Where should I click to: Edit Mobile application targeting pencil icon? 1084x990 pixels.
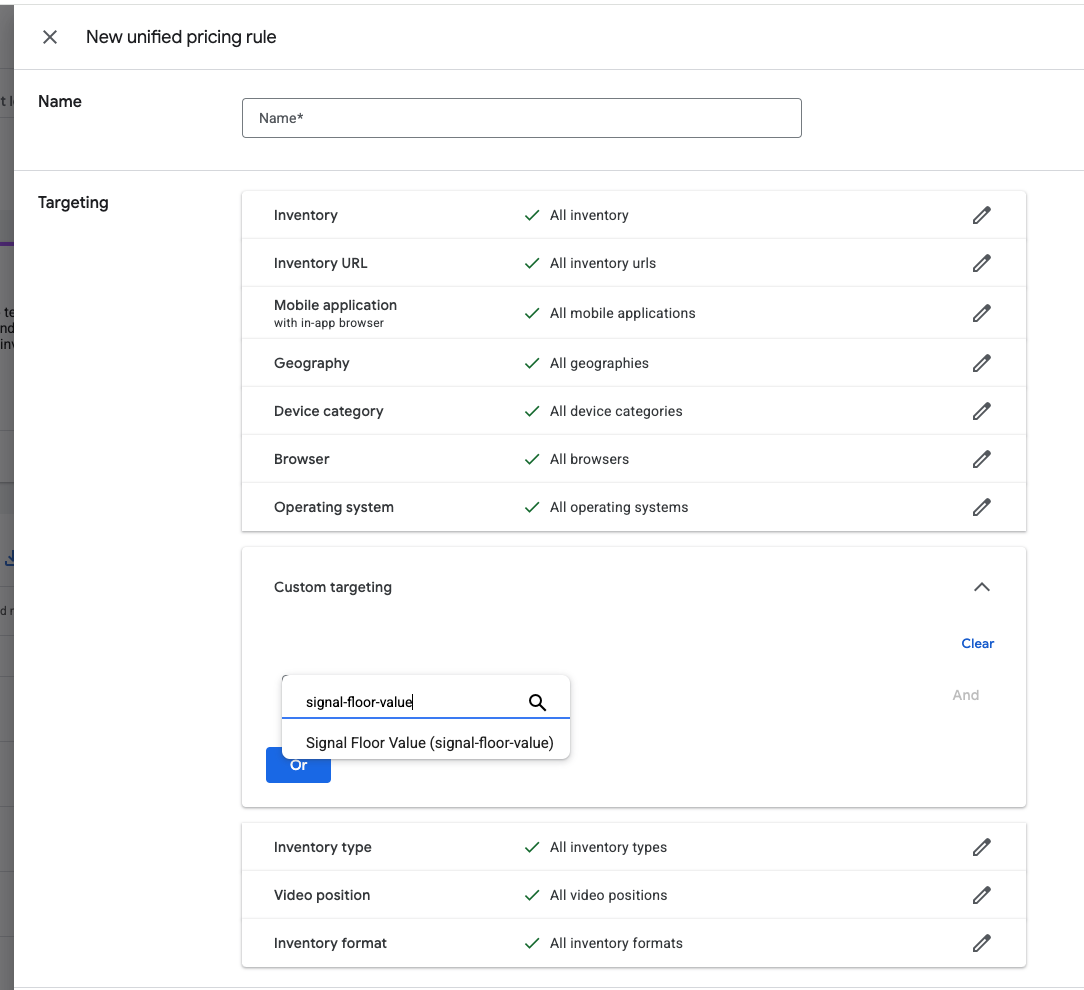pos(981,313)
